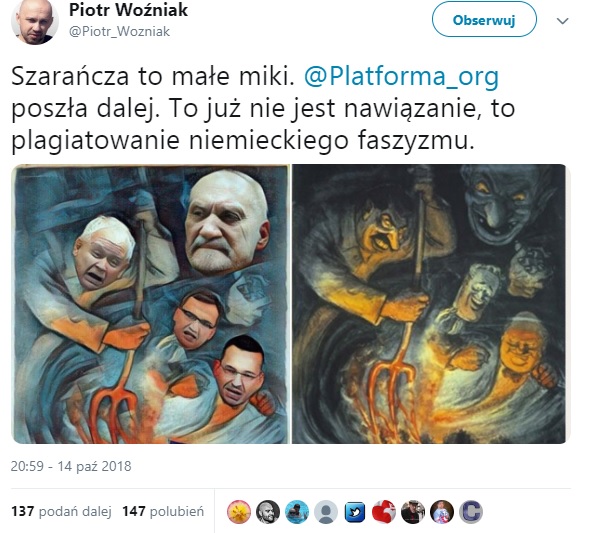Open the Piotr Woźniak display name link
Image resolution: width=610 pixels, height=533 pixels.
click(128, 10)
